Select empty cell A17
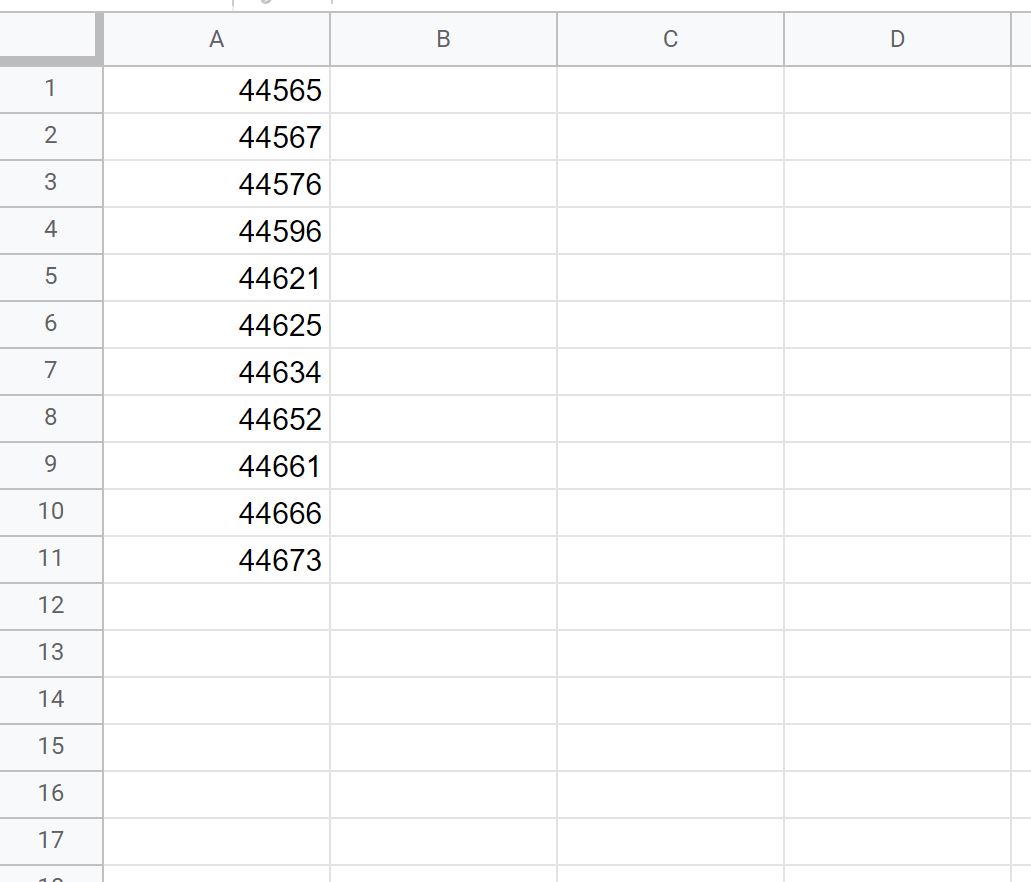The height and width of the screenshot is (882, 1031). point(216,842)
